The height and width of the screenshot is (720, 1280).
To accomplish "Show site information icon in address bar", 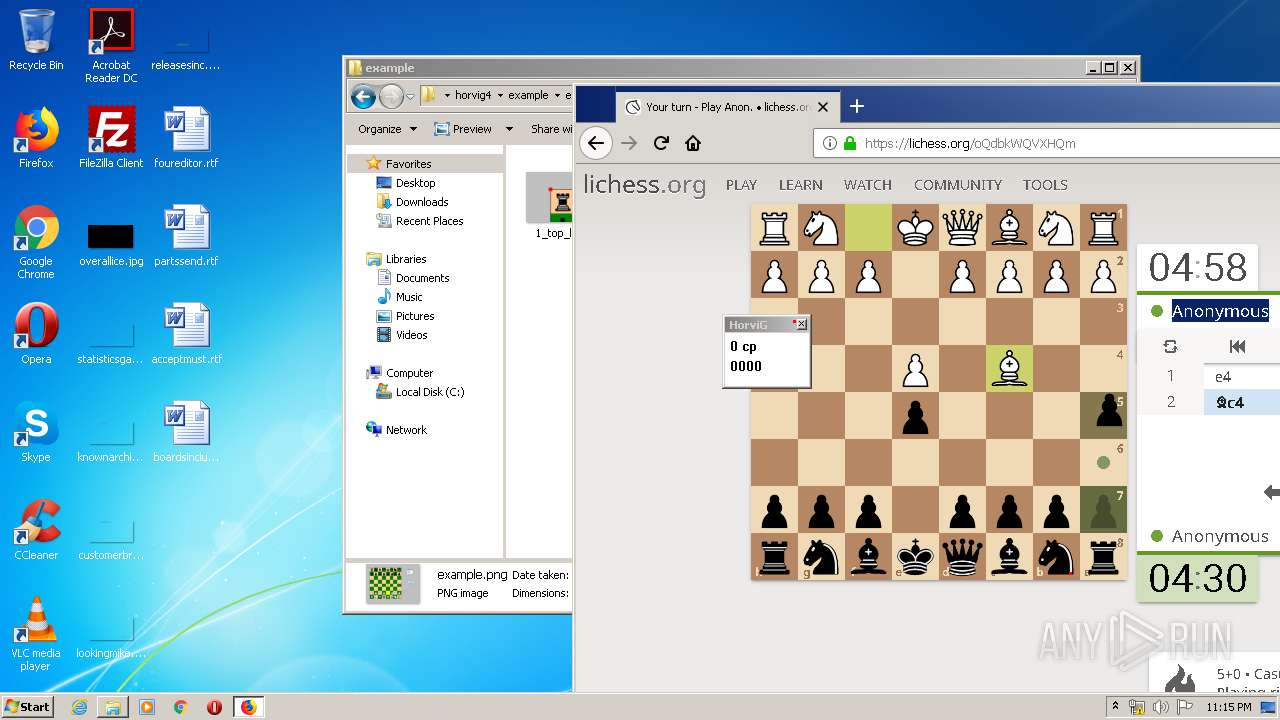I will 829,143.
